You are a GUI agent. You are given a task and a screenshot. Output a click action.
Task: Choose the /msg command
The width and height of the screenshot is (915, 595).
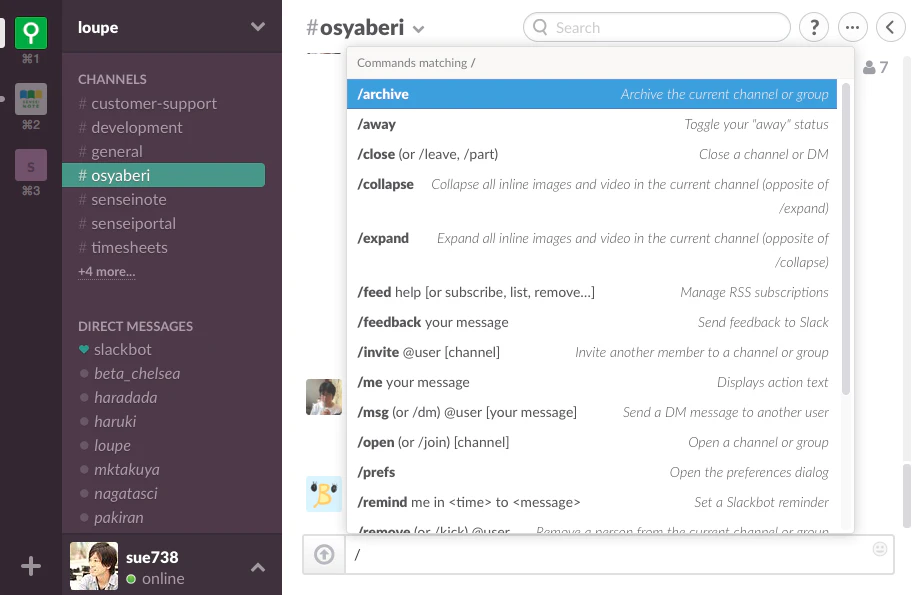592,412
